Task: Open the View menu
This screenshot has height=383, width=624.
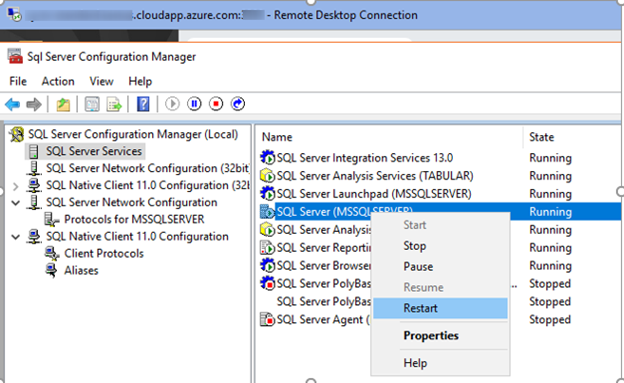Action: [x=101, y=81]
